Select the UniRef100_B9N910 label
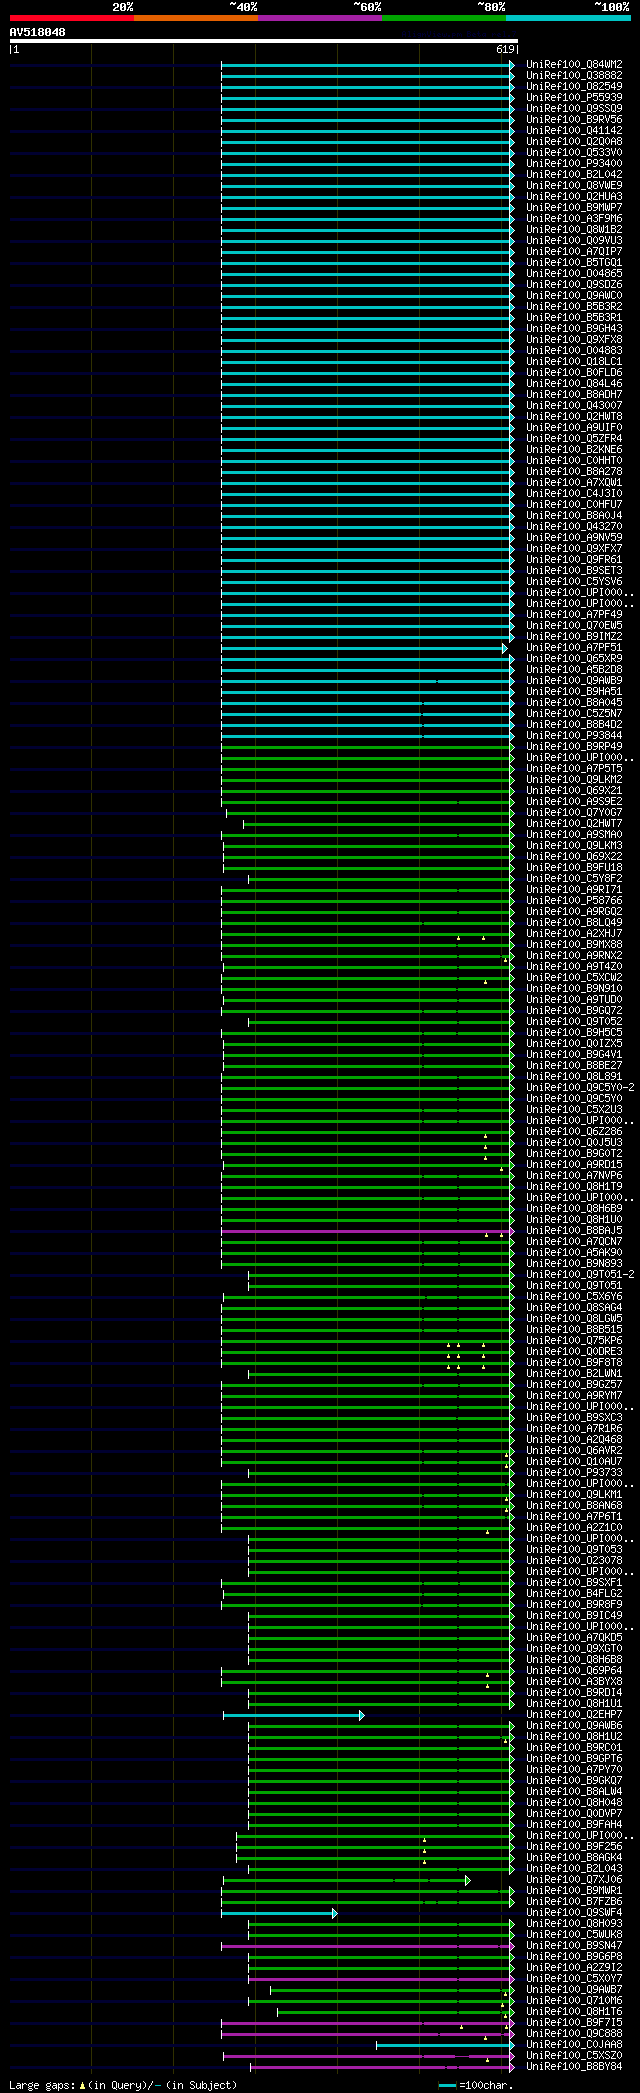The height and width of the screenshot is (2093, 640). coord(574,989)
